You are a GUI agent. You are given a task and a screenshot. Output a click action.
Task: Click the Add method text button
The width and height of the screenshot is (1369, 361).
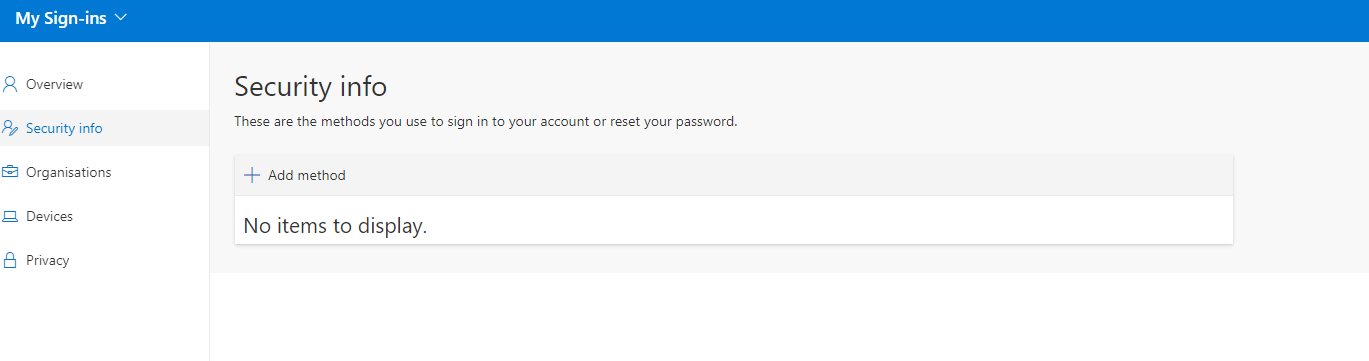coord(307,175)
